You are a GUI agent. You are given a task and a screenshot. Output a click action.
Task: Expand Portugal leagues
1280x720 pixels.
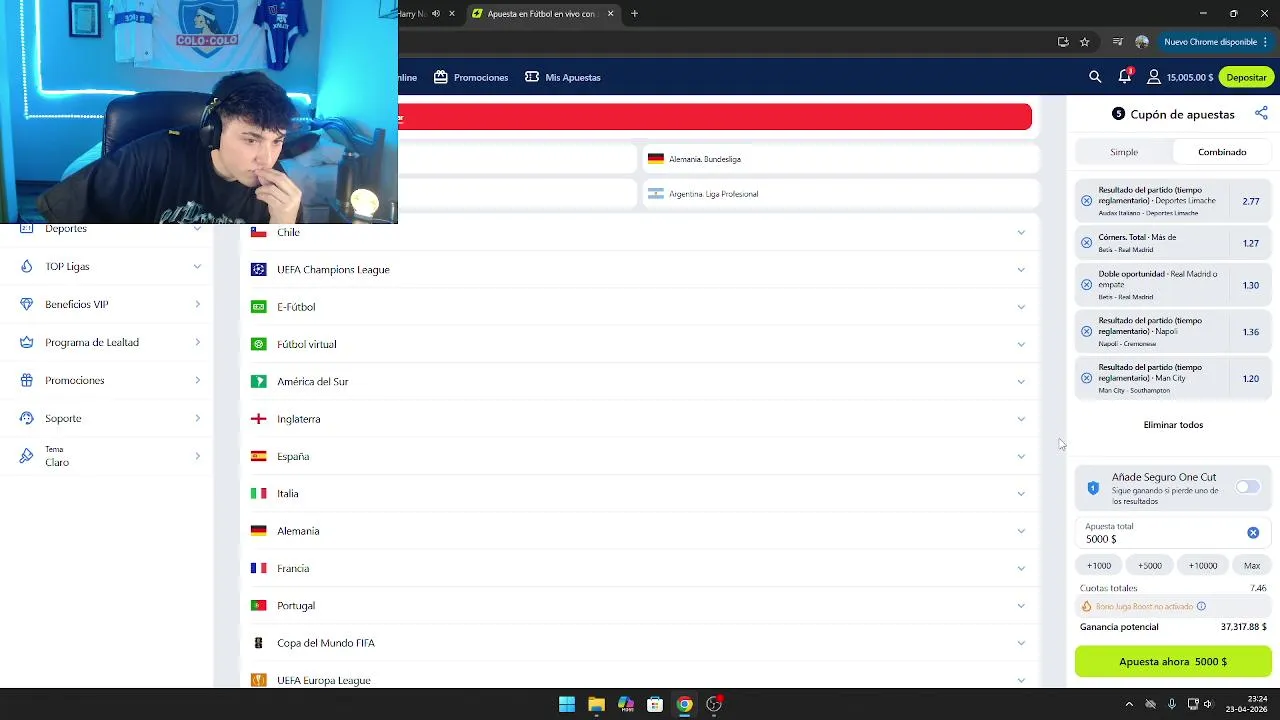point(1021,605)
